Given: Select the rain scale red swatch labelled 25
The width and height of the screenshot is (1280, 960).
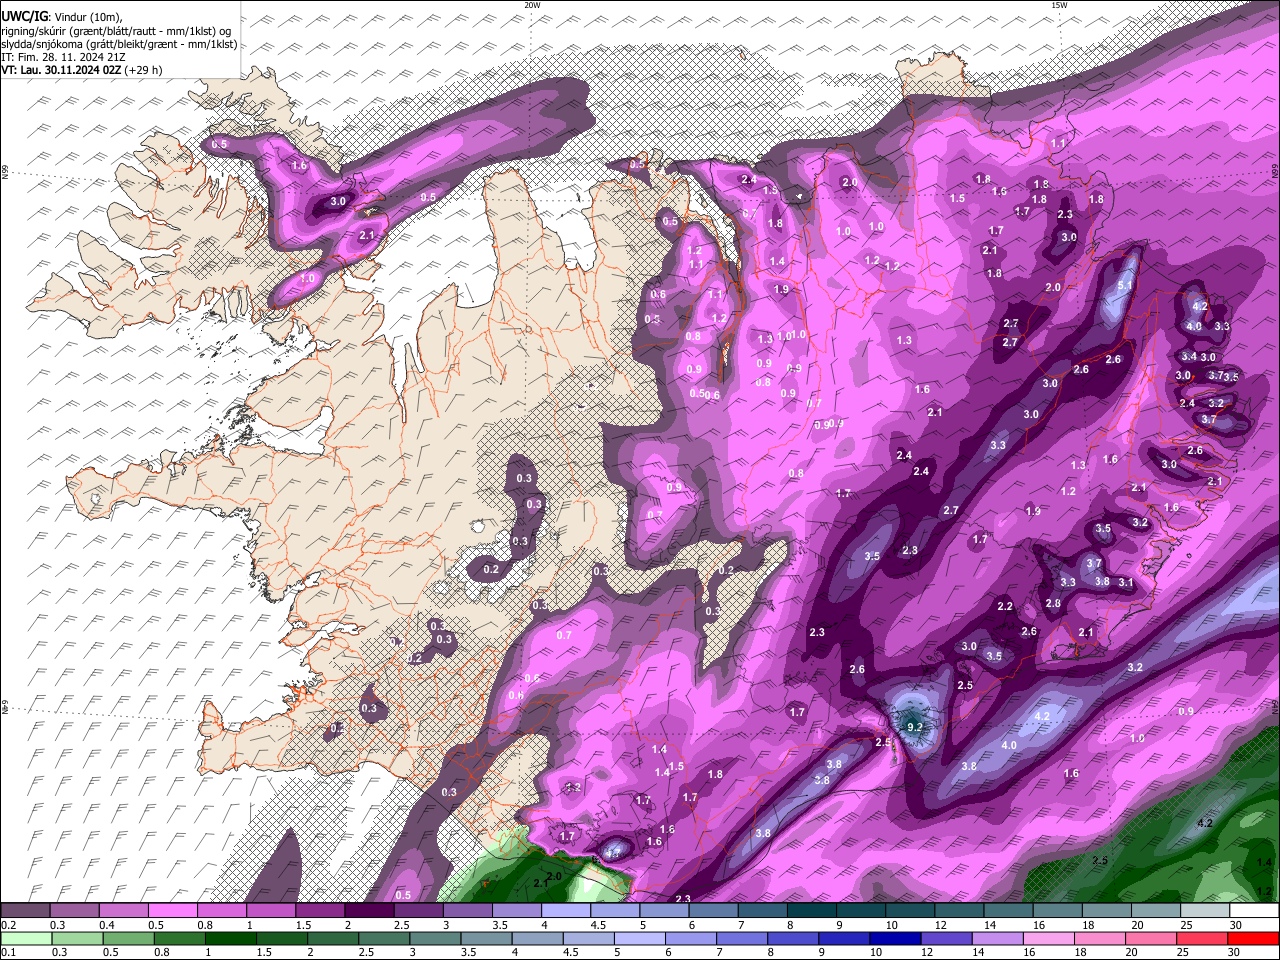Looking at the screenshot, I should pos(1203,938).
